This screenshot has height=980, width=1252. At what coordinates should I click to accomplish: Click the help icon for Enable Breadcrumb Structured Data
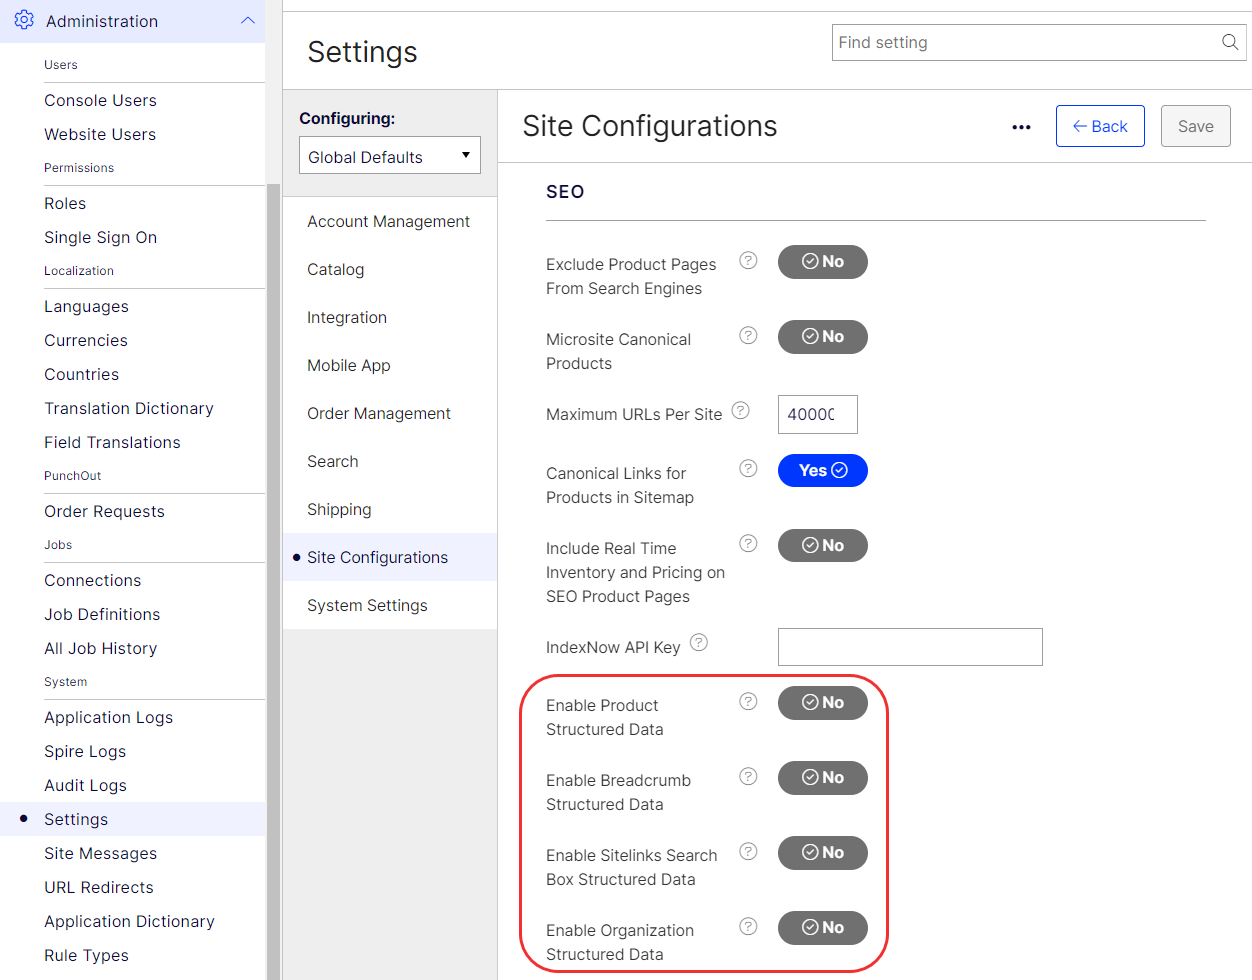(x=748, y=776)
